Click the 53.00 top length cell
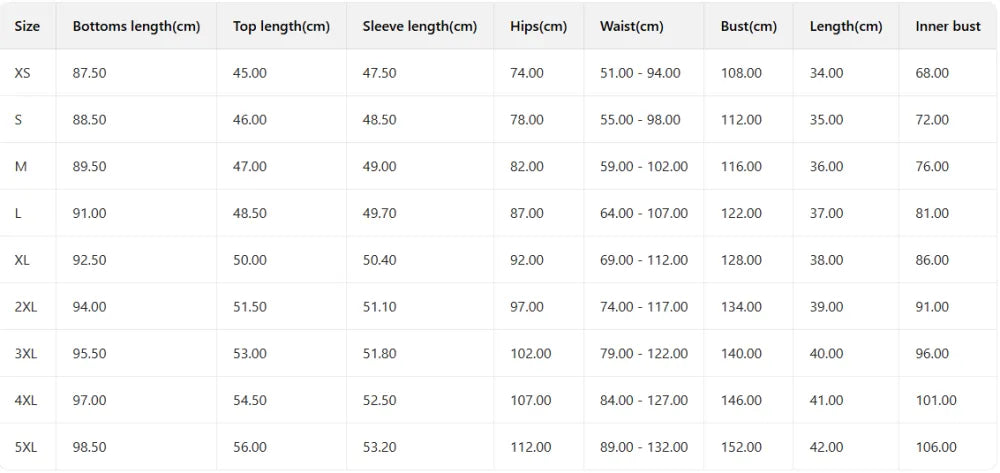This screenshot has height=473, width=1000. coord(249,354)
